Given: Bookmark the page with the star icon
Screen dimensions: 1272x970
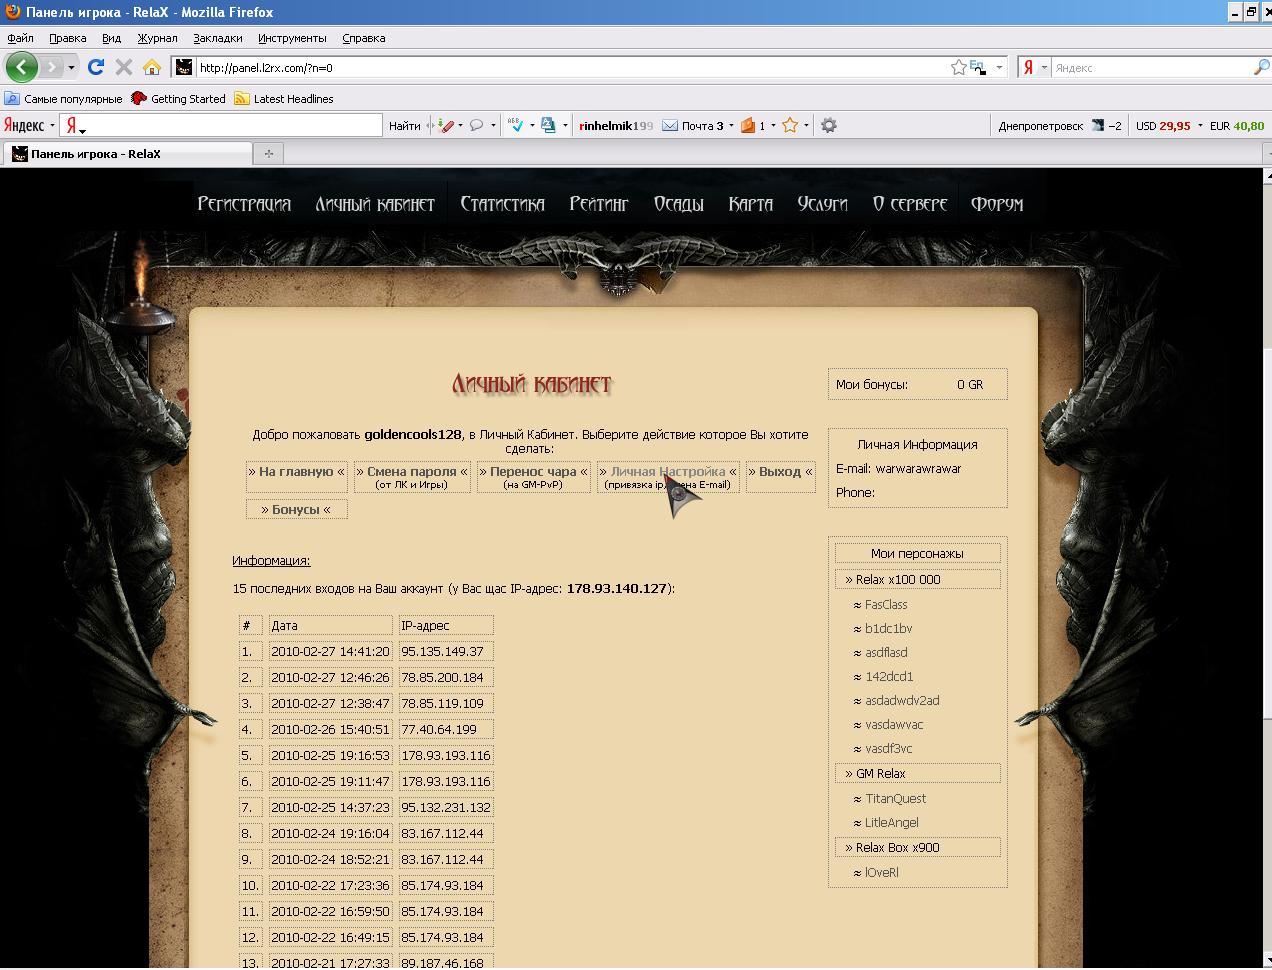Looking at the screenshot, I should [x=959, y=67].
